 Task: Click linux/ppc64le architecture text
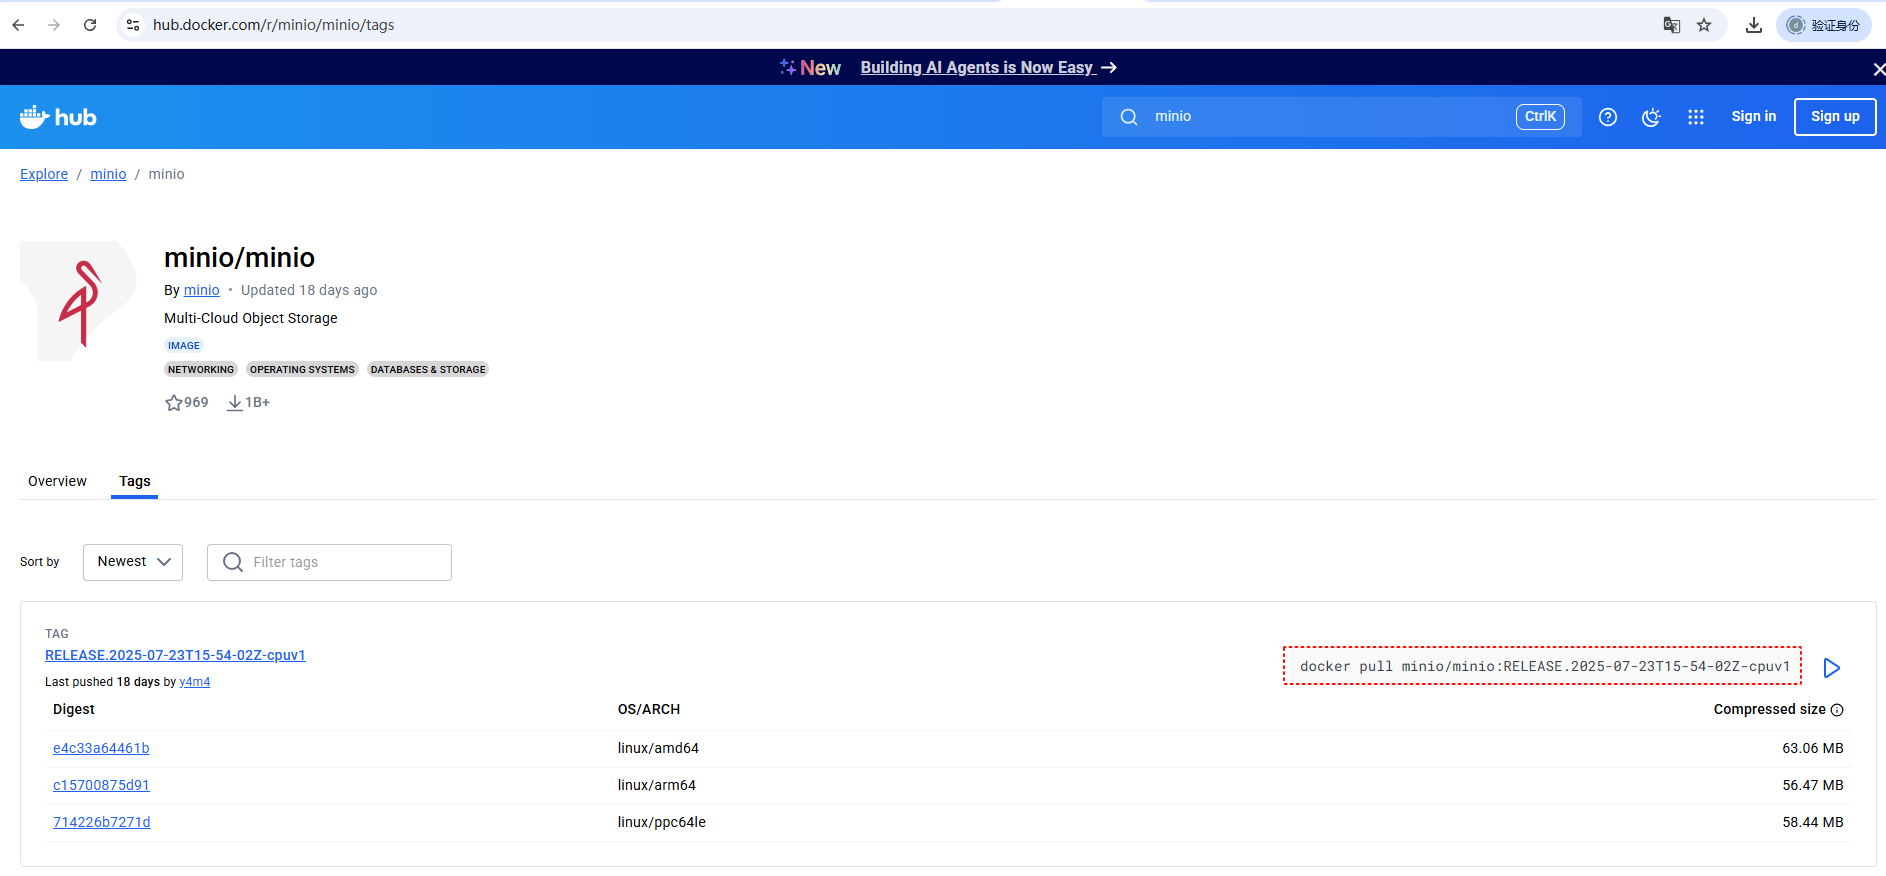pyautogui.click(x=662, y=822)
